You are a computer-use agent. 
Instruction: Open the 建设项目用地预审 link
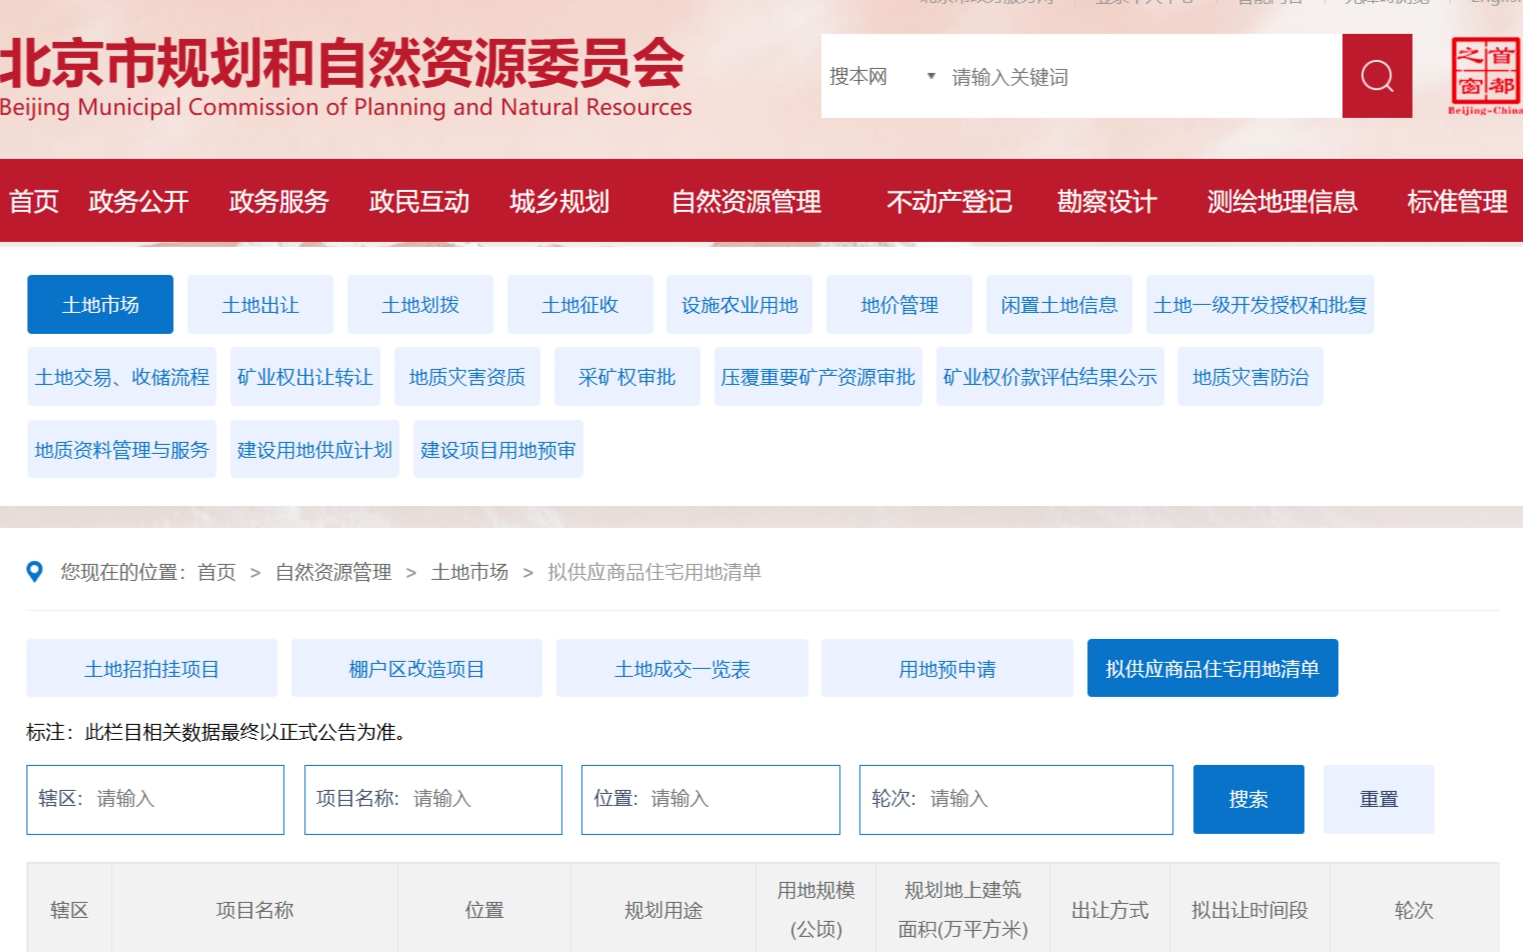(498, 450)
